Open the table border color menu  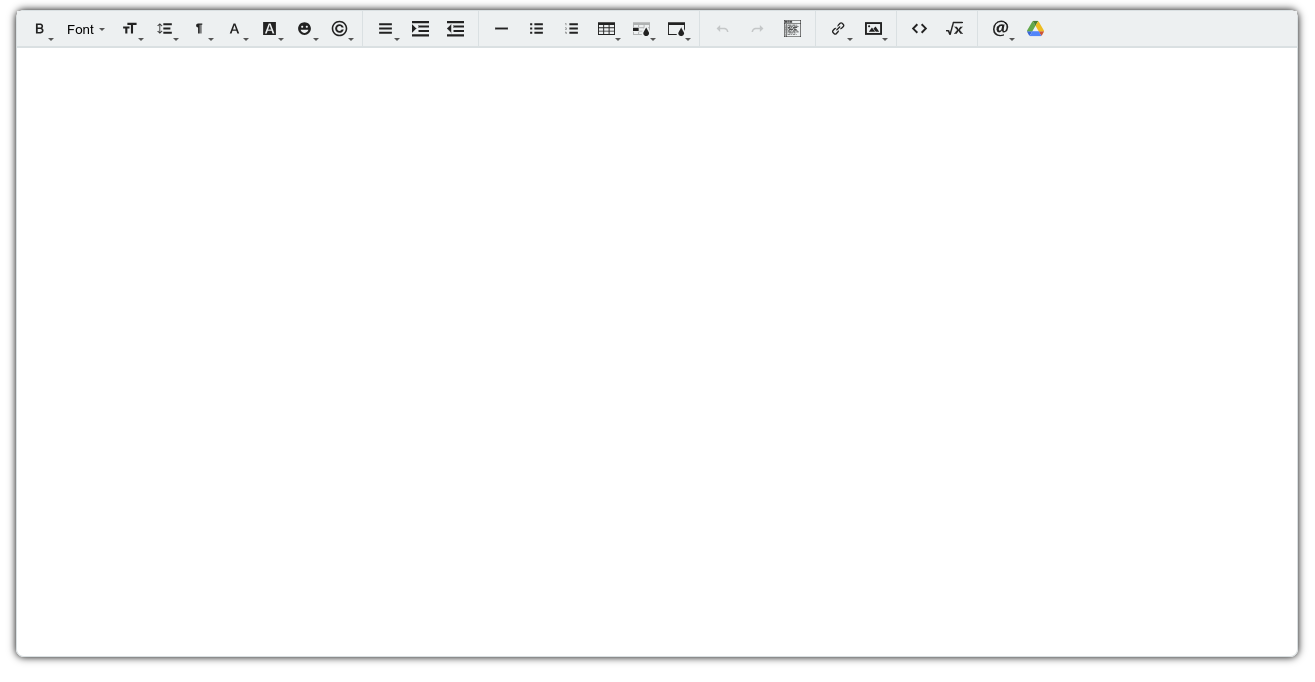pyautogui.click(x=678, y=29)
